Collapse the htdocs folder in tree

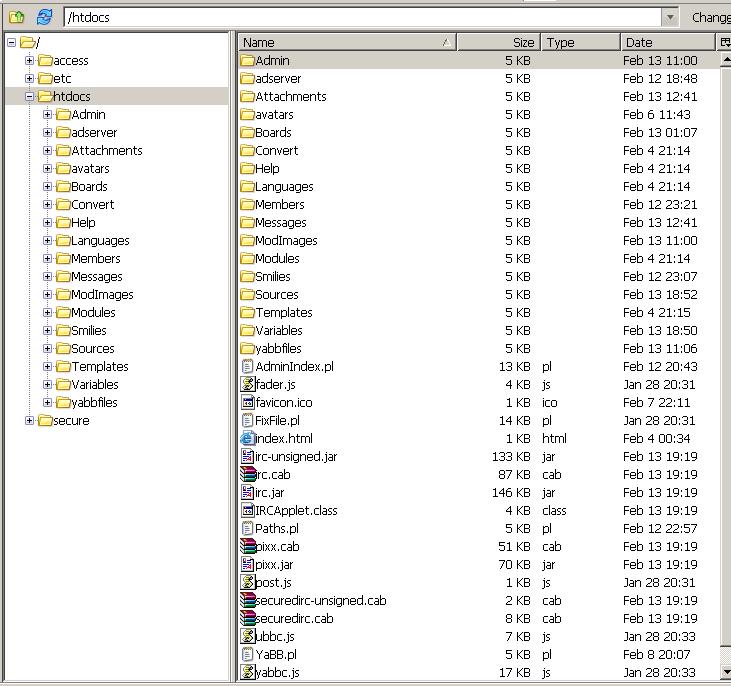29,97
